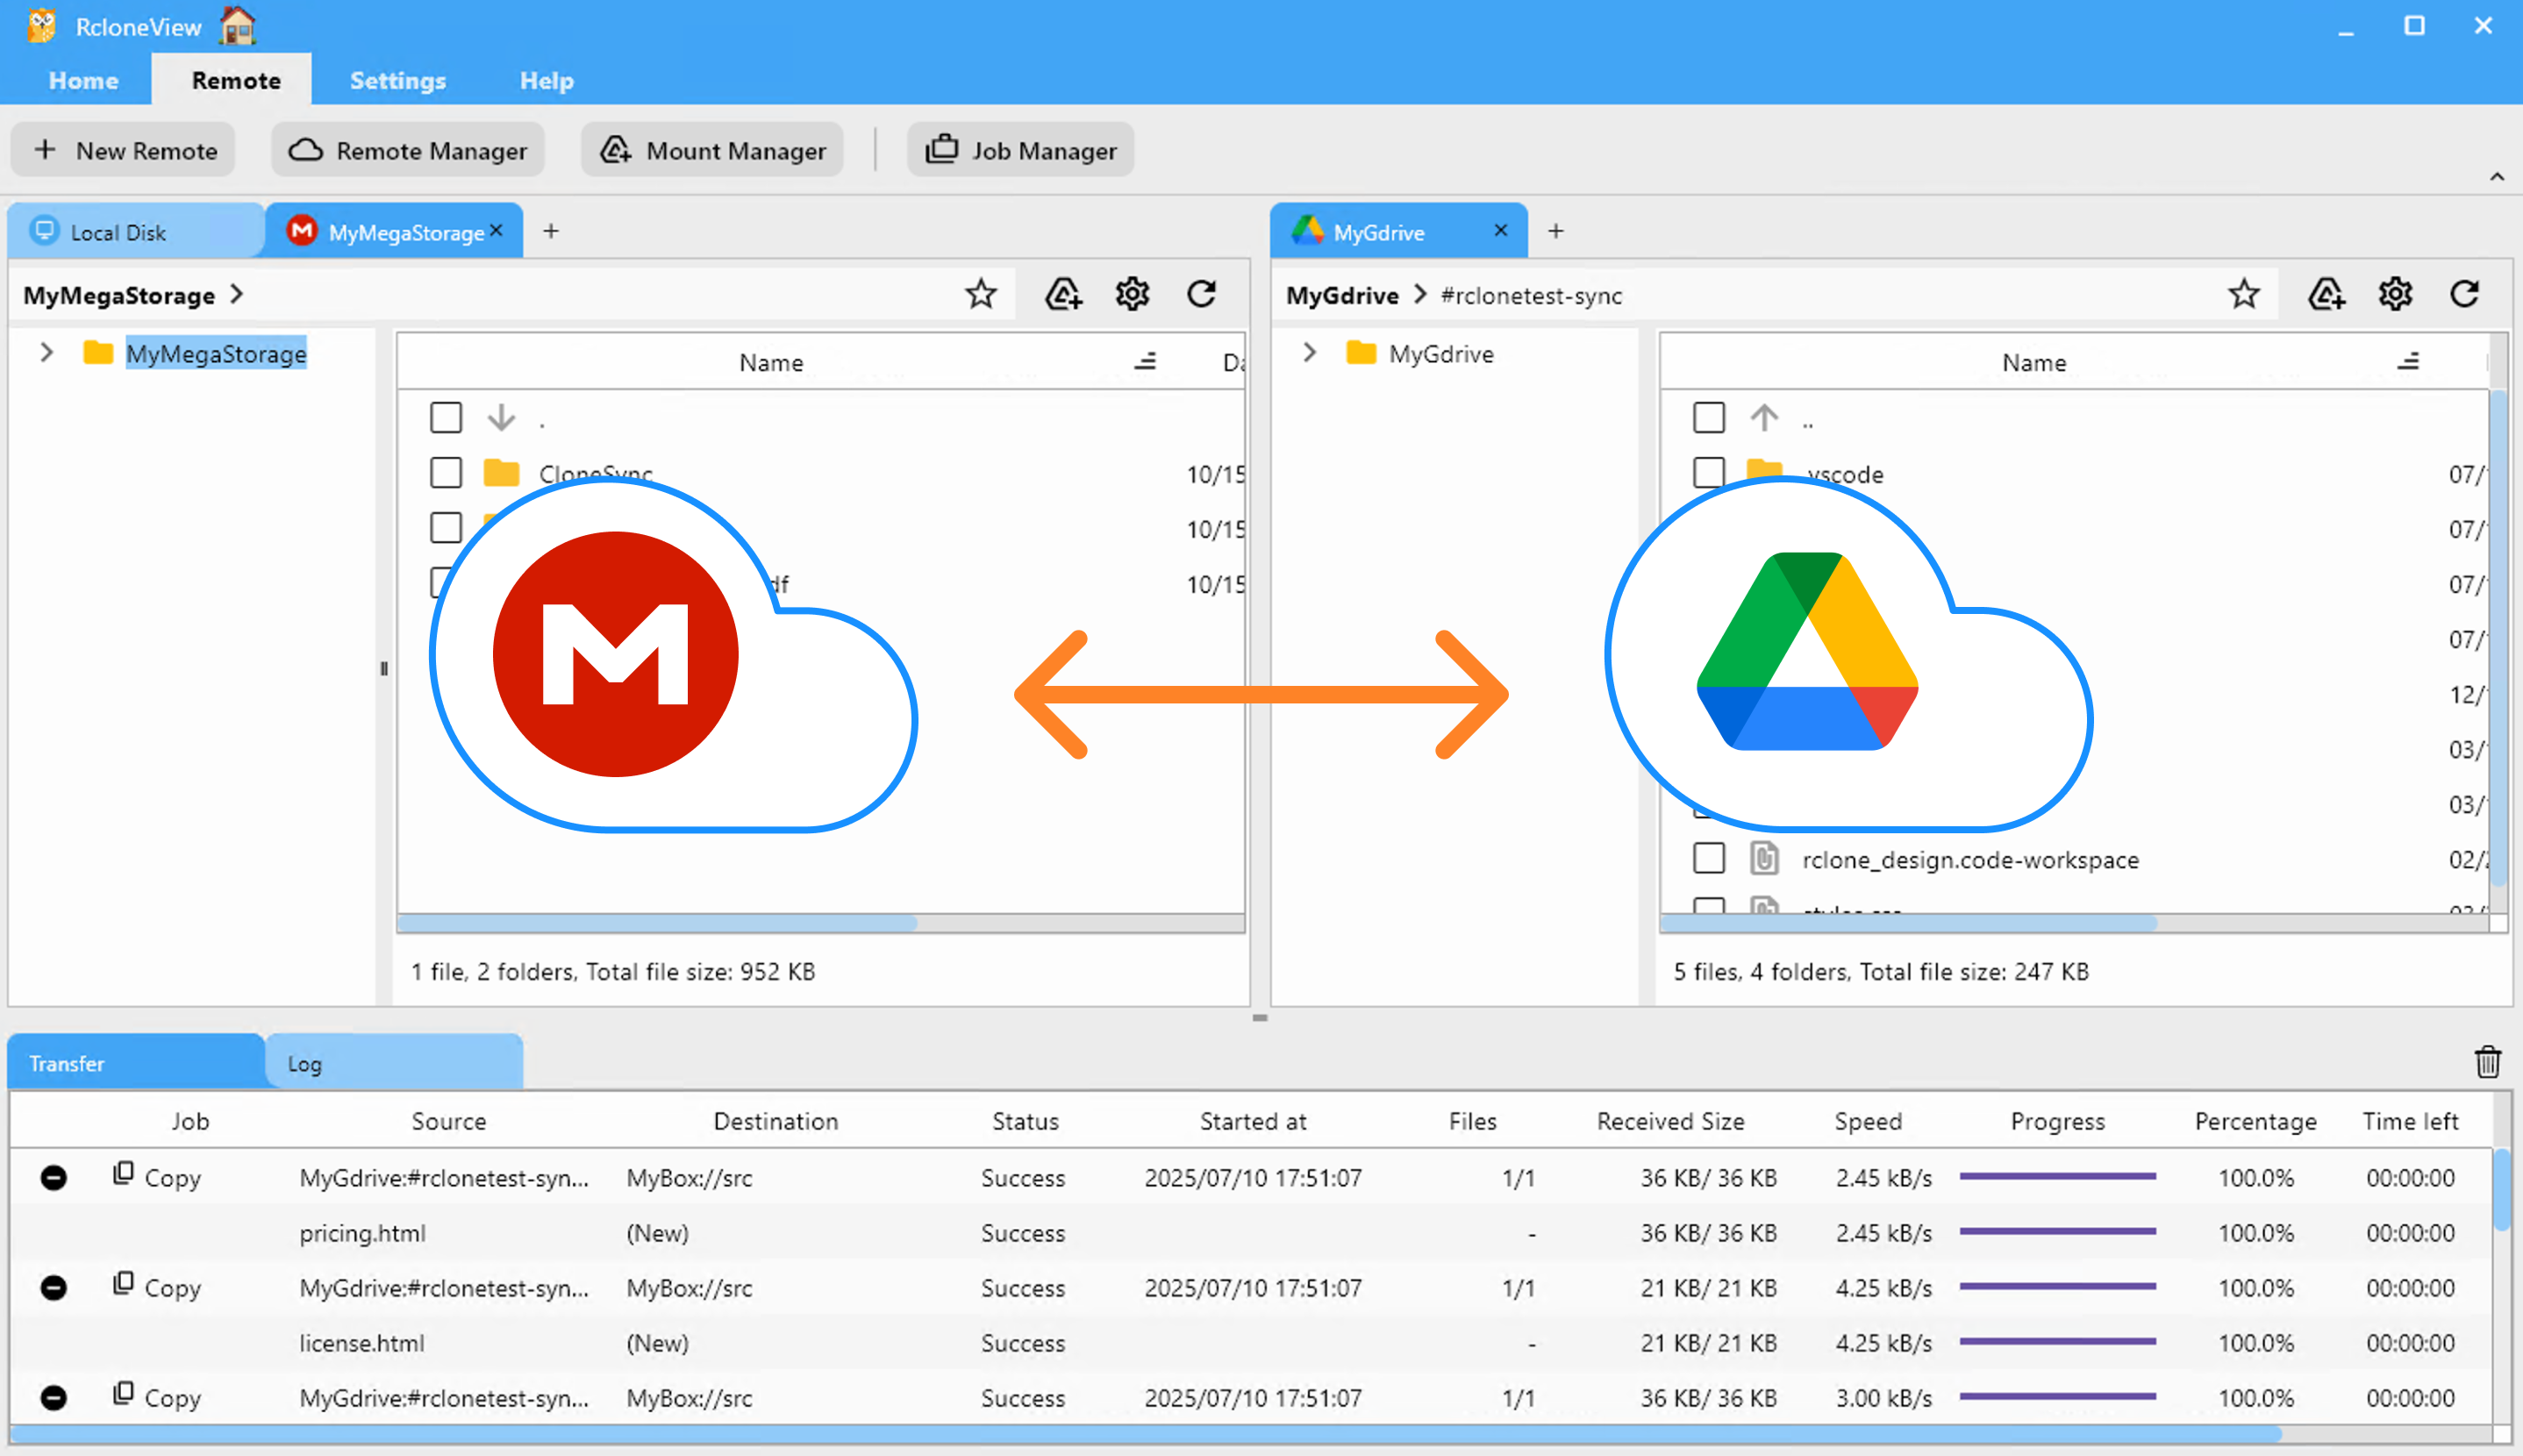2523x1456 pixels.
Task: Select checkbox next to rclone_design.code-workspace
Action: tap(1709, 858)
